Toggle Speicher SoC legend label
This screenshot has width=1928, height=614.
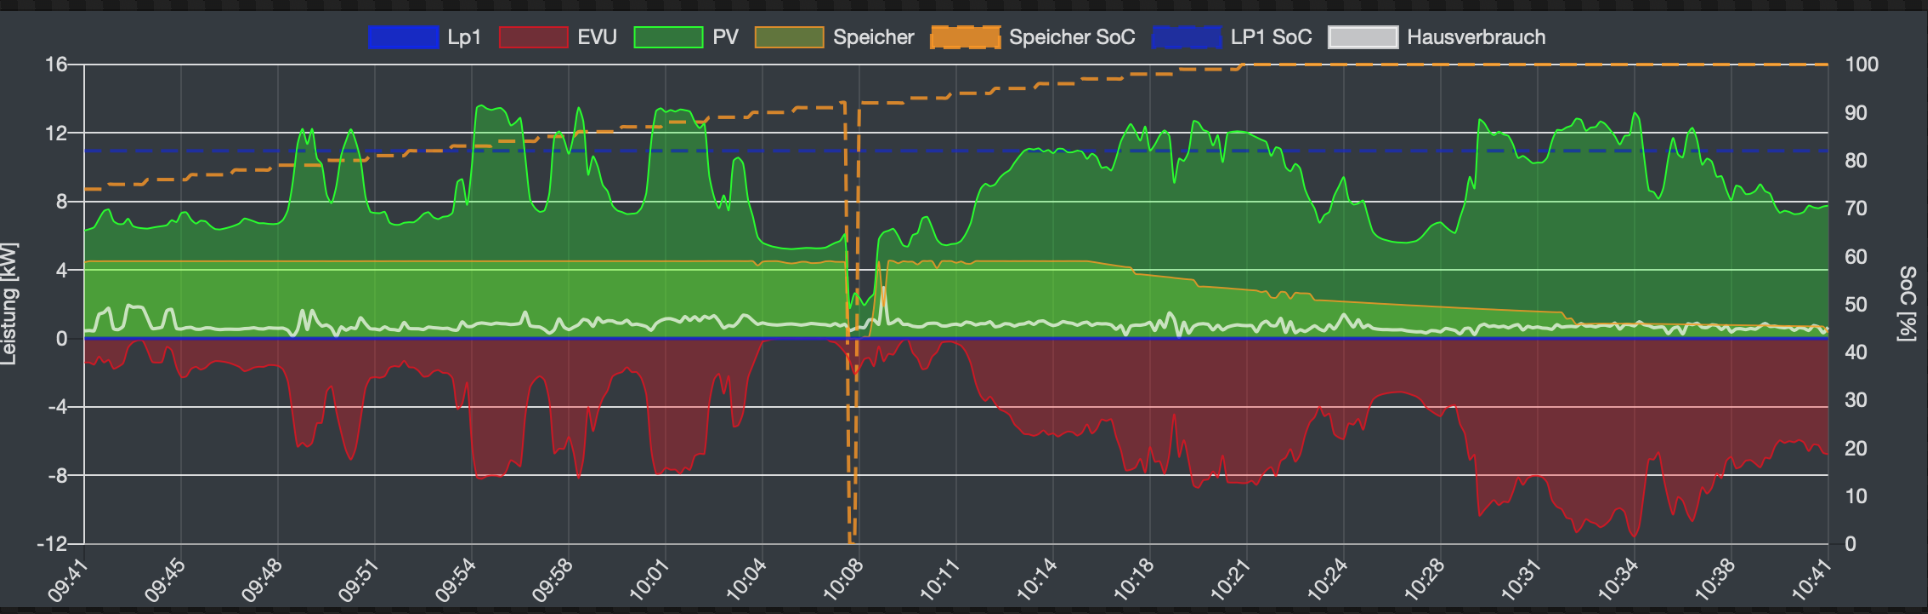pyautogui.click(x=1072, y=37)
